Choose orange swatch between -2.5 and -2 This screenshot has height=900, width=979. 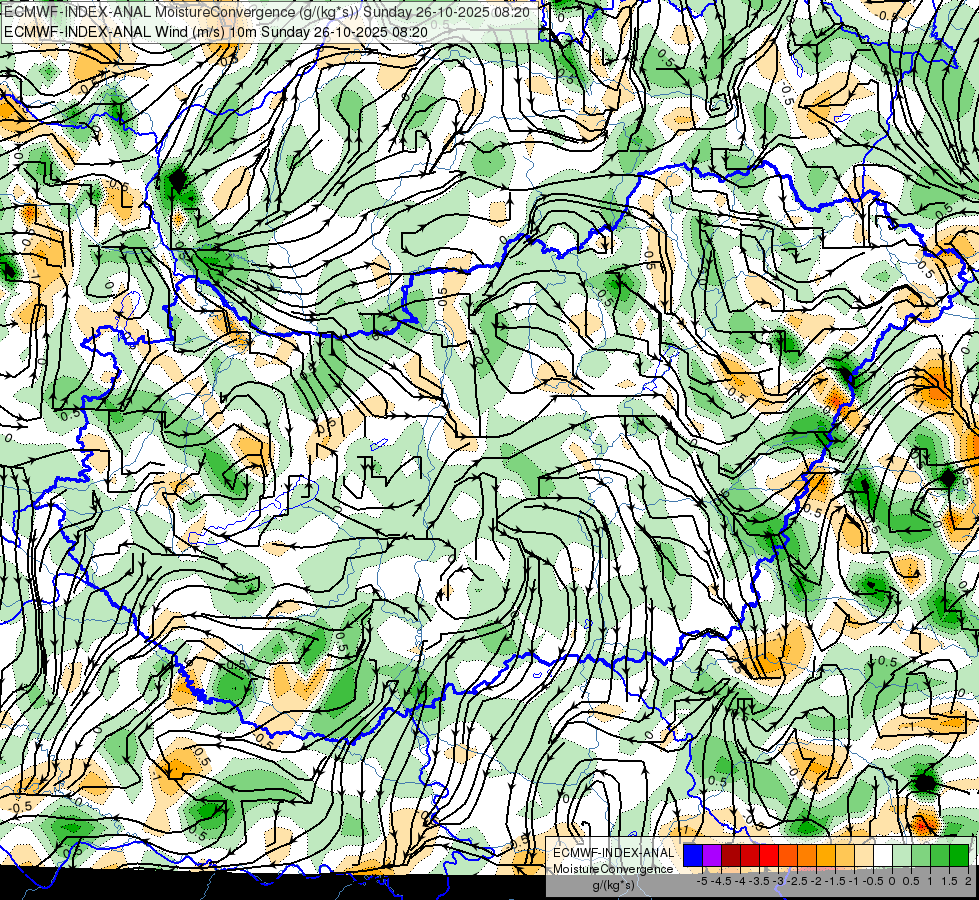pos(807,856)
